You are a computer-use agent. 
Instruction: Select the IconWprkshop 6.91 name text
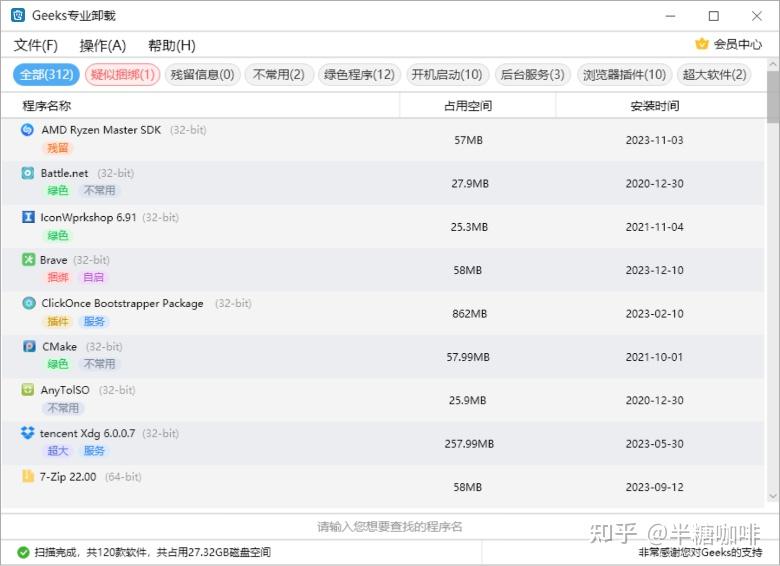[89, 217]
